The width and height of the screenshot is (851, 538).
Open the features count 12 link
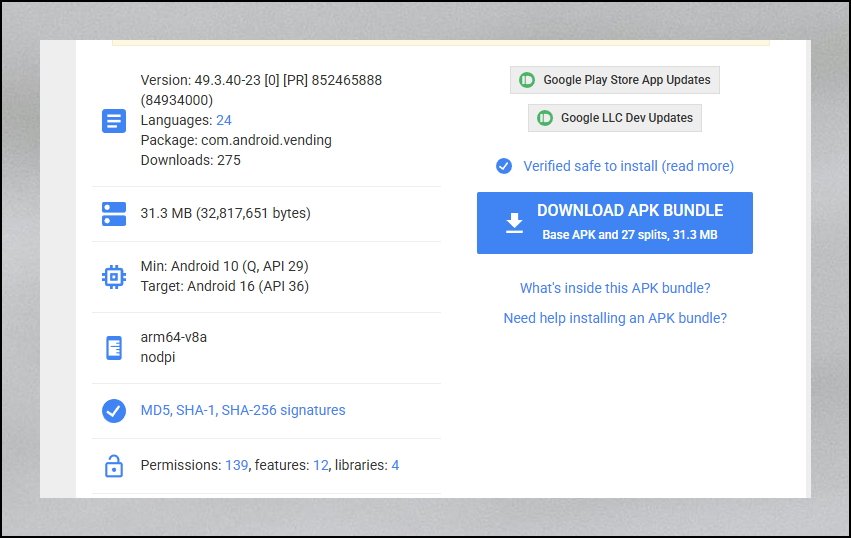coord(321,465)
